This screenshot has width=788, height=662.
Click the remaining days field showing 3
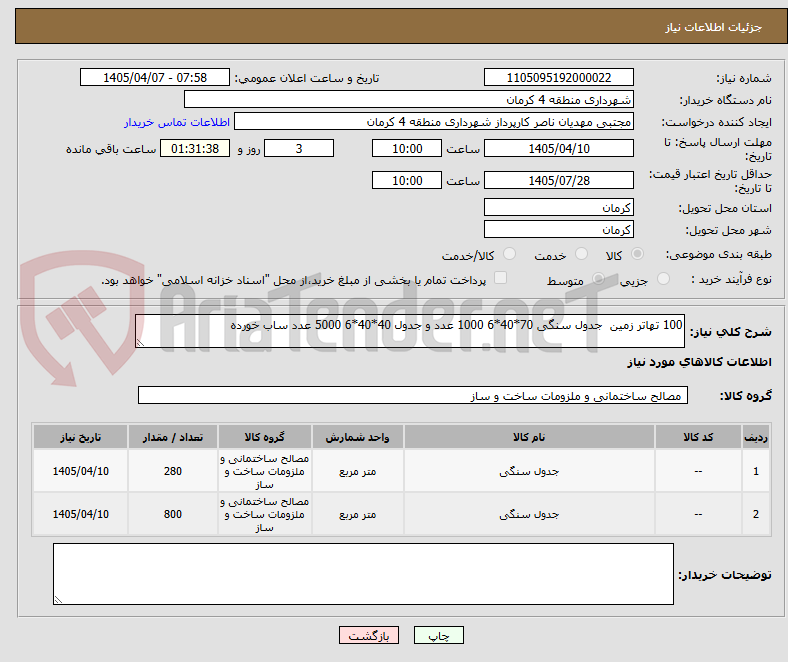point(299,149)
